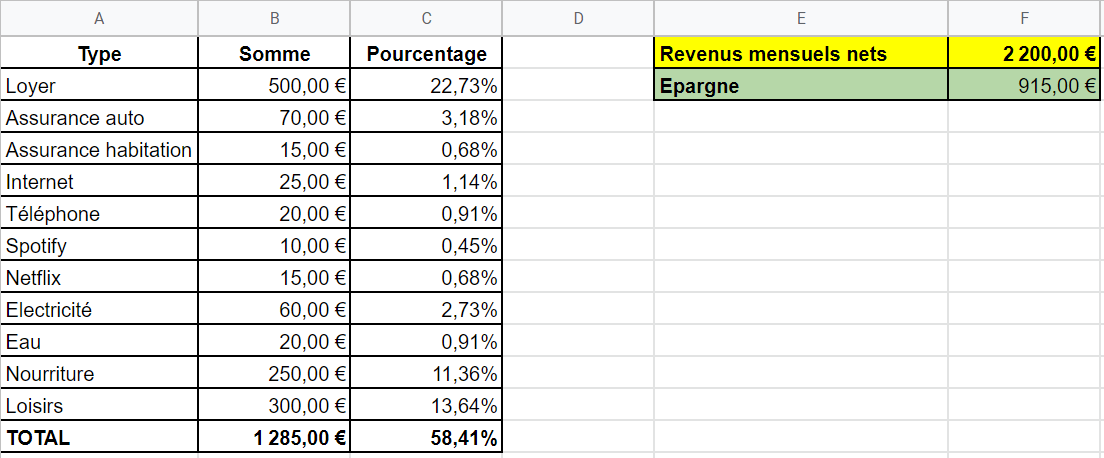Click the yellow Revenus mensuels nets cell
The image size is (1104, 458).
(801, 54)
